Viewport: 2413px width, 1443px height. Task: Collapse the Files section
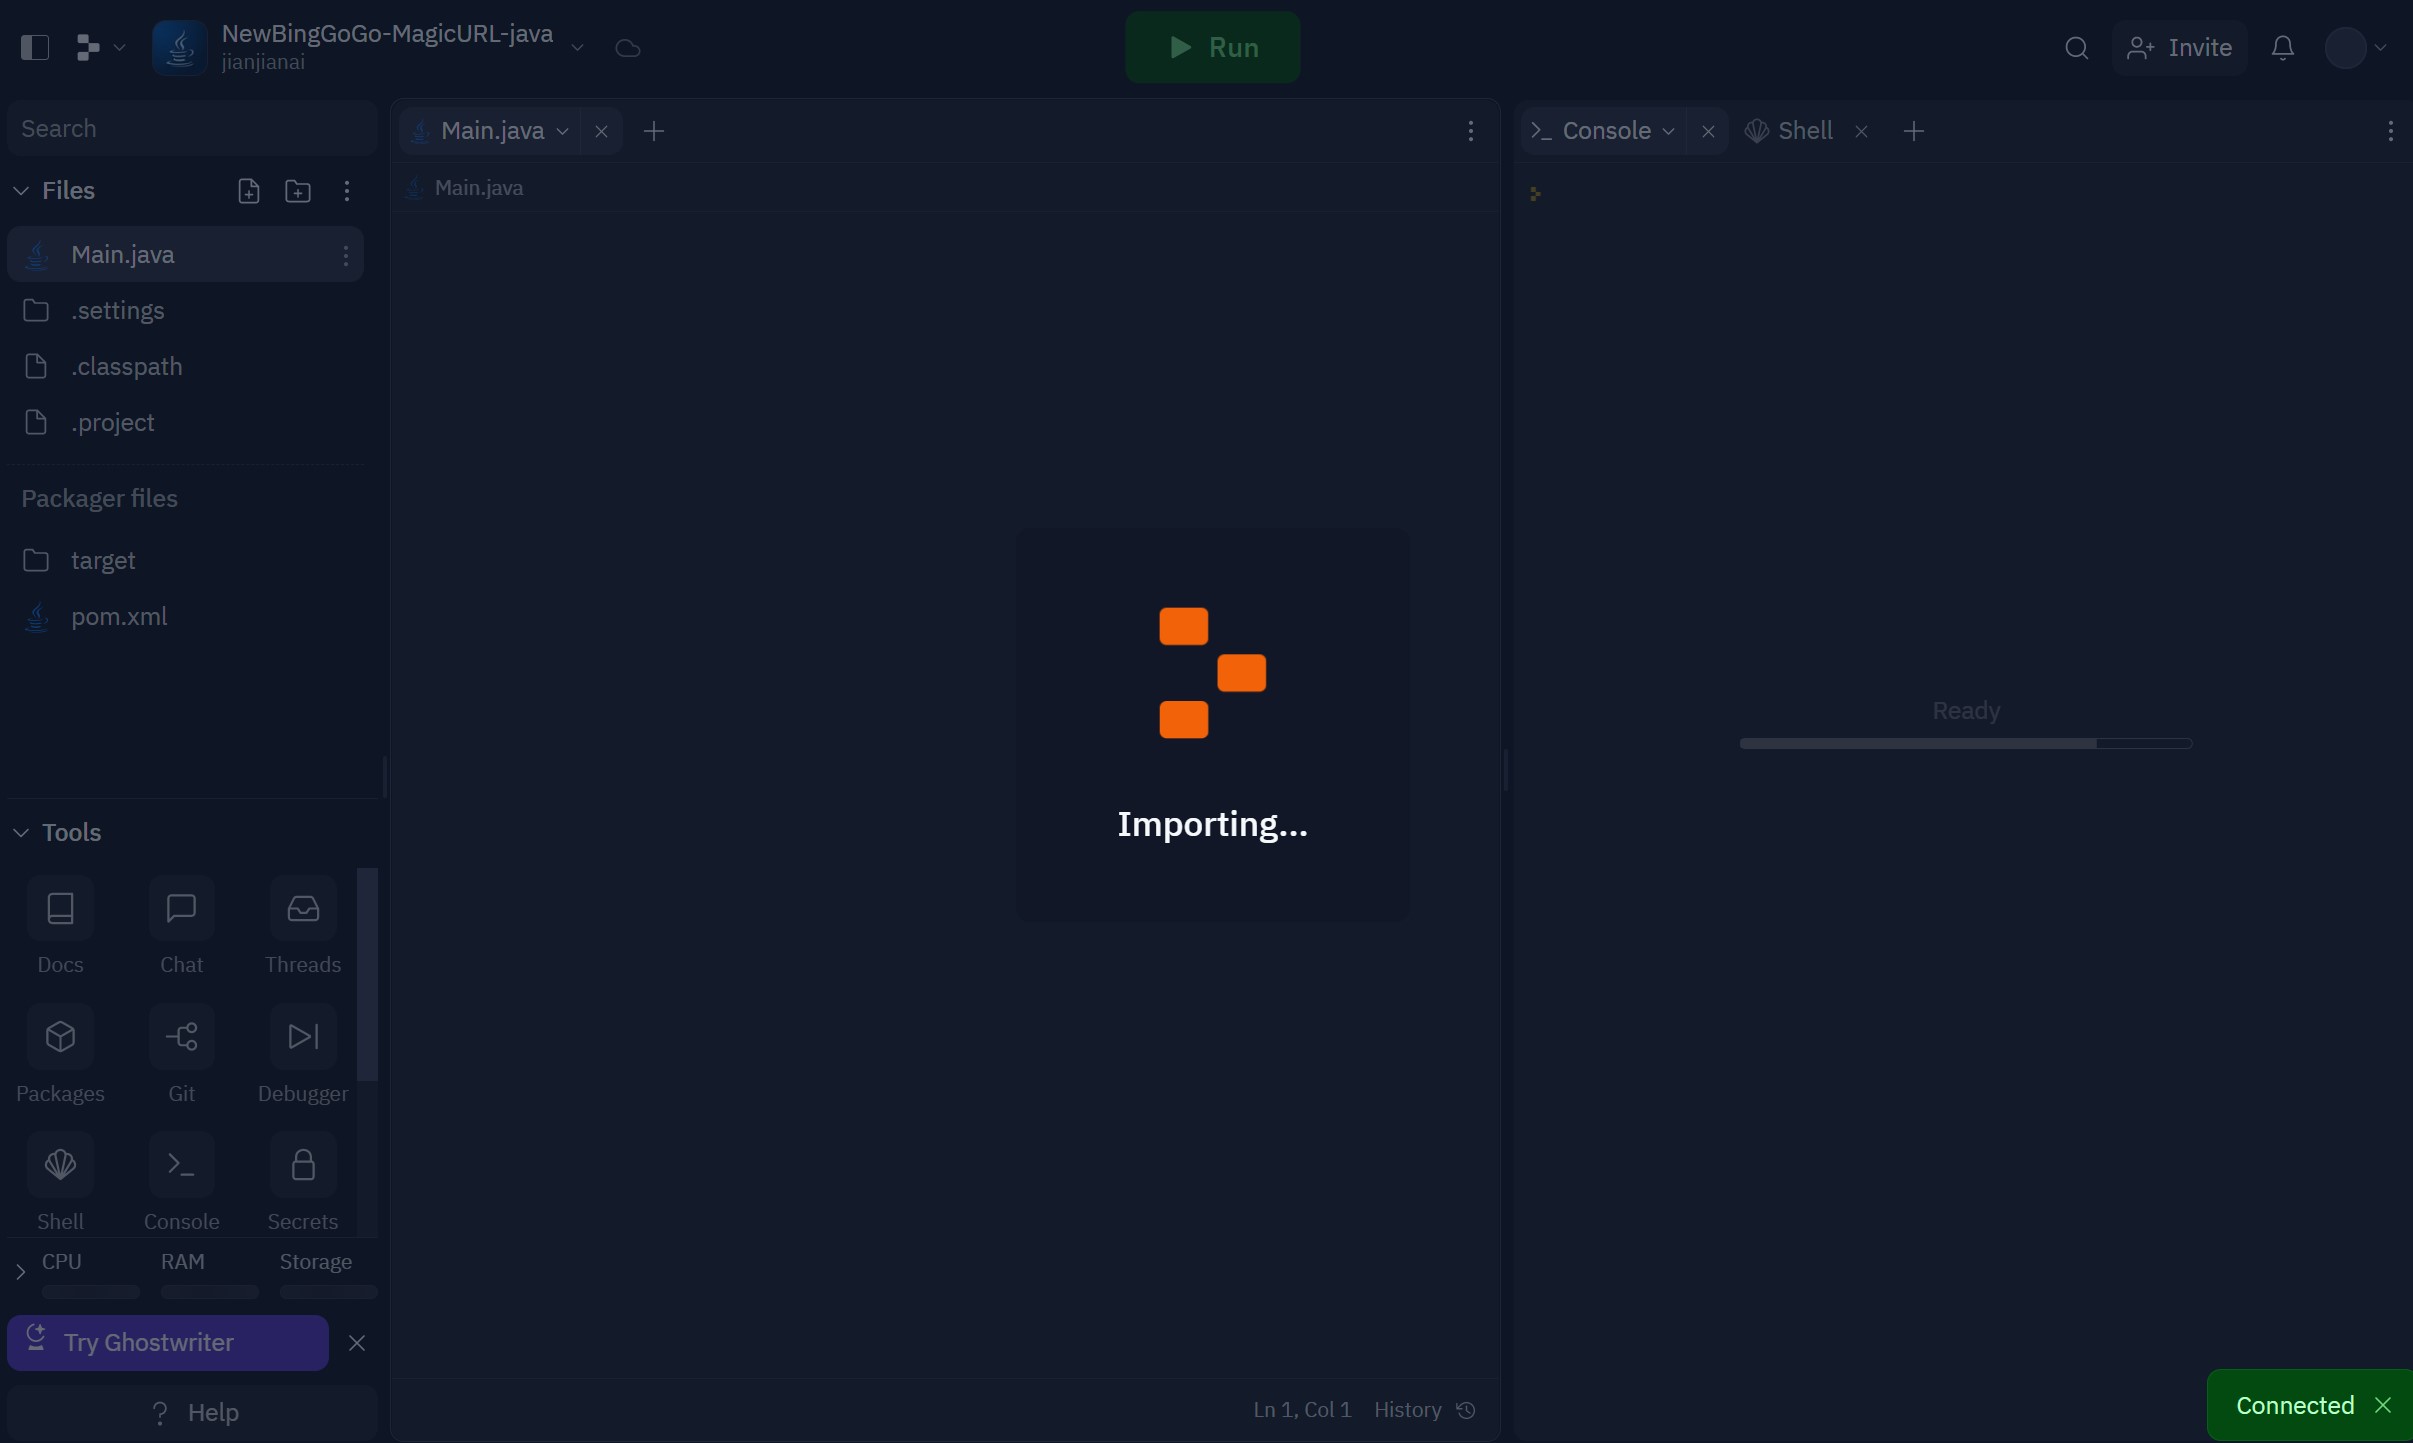click(x=19, y=191)
